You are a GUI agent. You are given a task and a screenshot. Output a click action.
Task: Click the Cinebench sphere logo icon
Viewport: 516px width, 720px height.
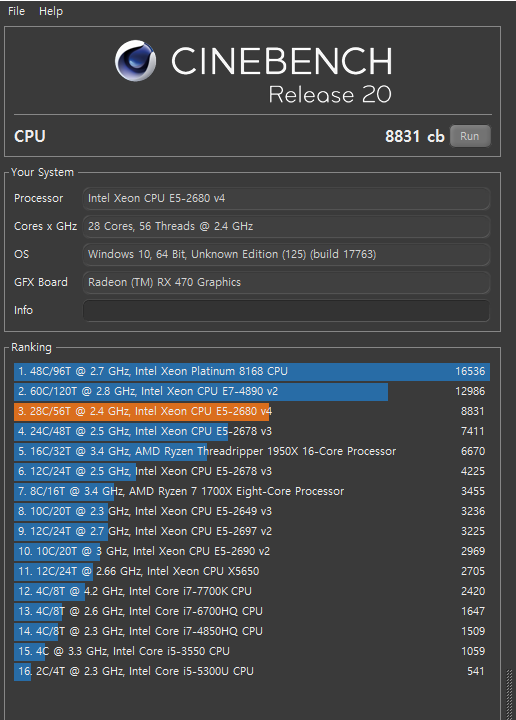(135, 61)
